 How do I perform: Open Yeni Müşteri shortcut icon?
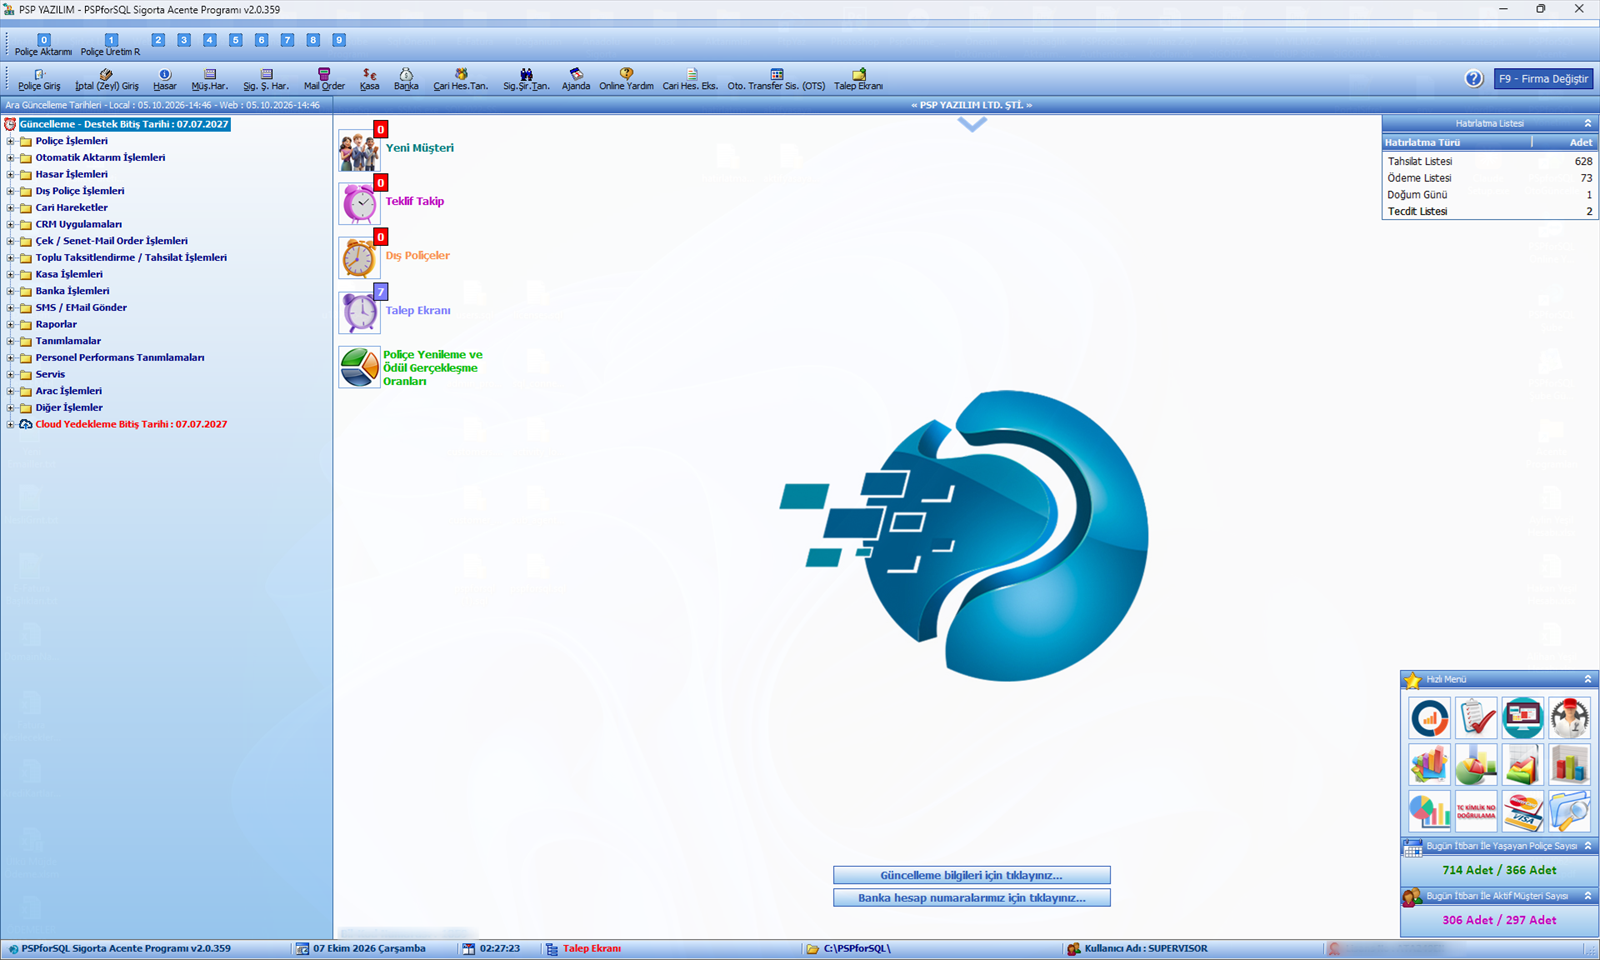(359, 150)
